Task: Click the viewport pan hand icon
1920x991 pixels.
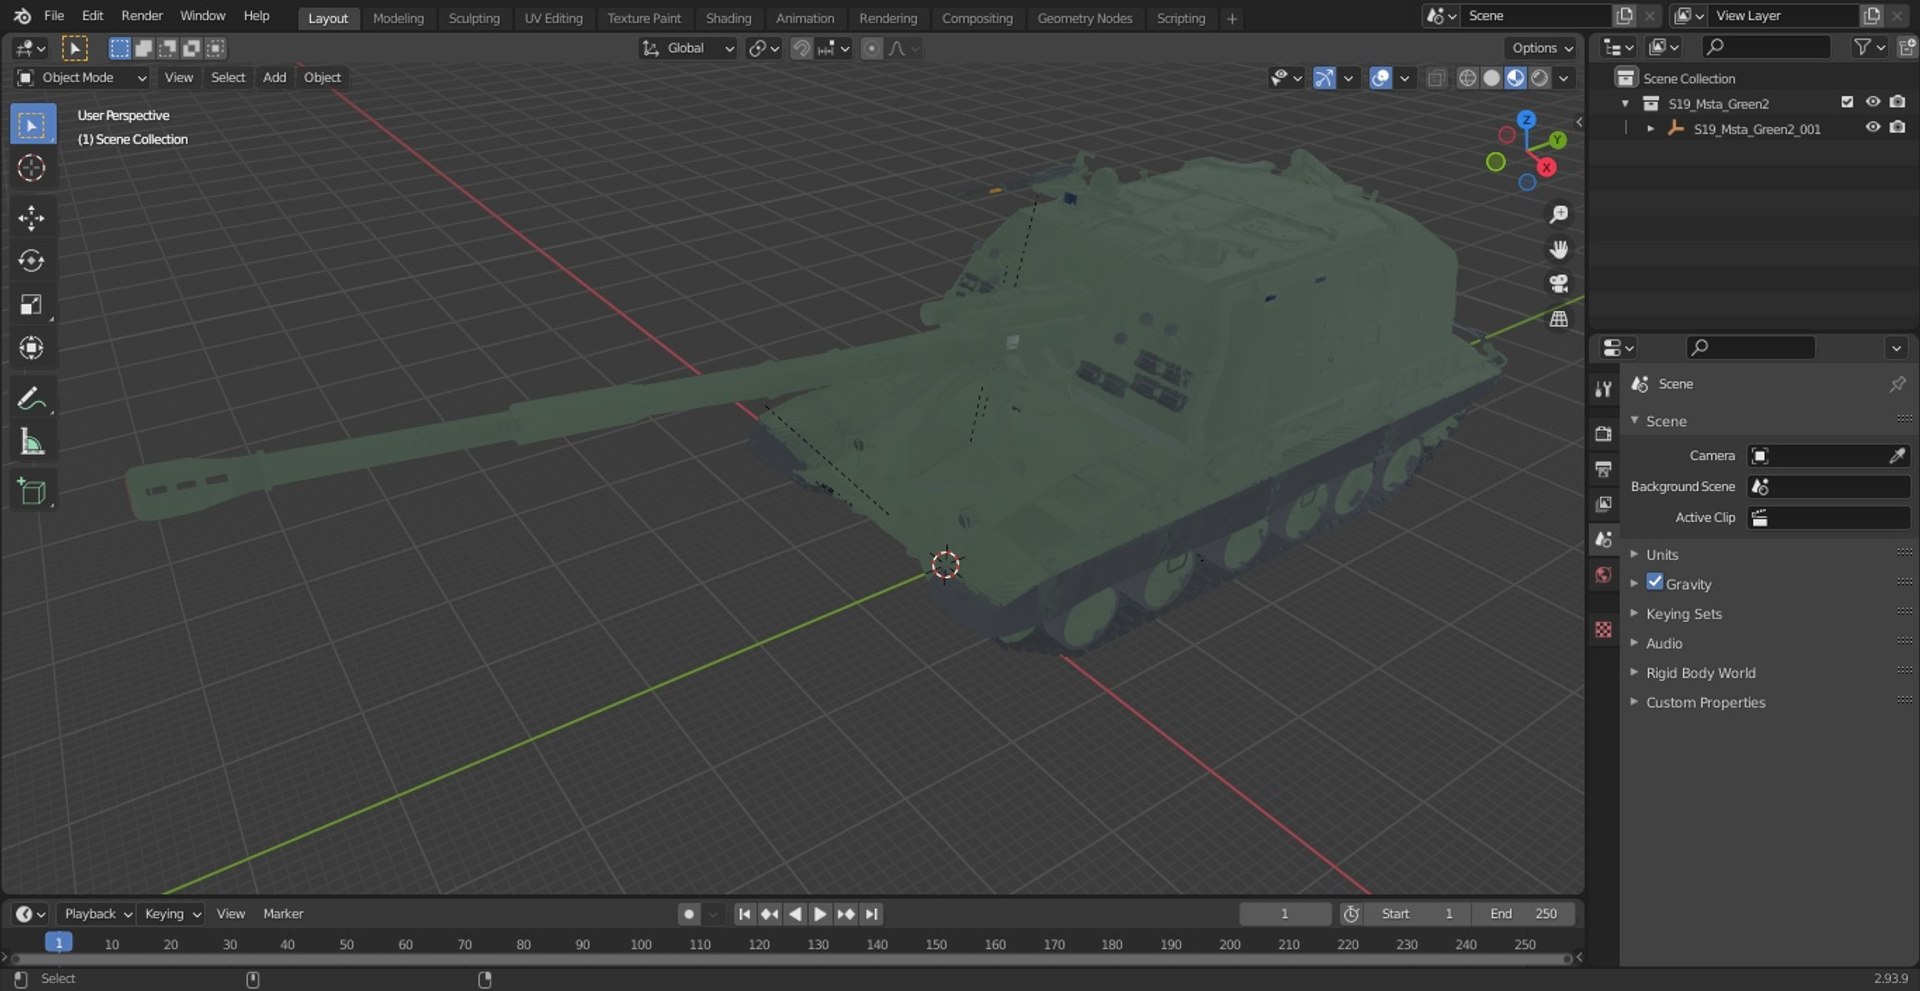Action: tap(1558, 249)
